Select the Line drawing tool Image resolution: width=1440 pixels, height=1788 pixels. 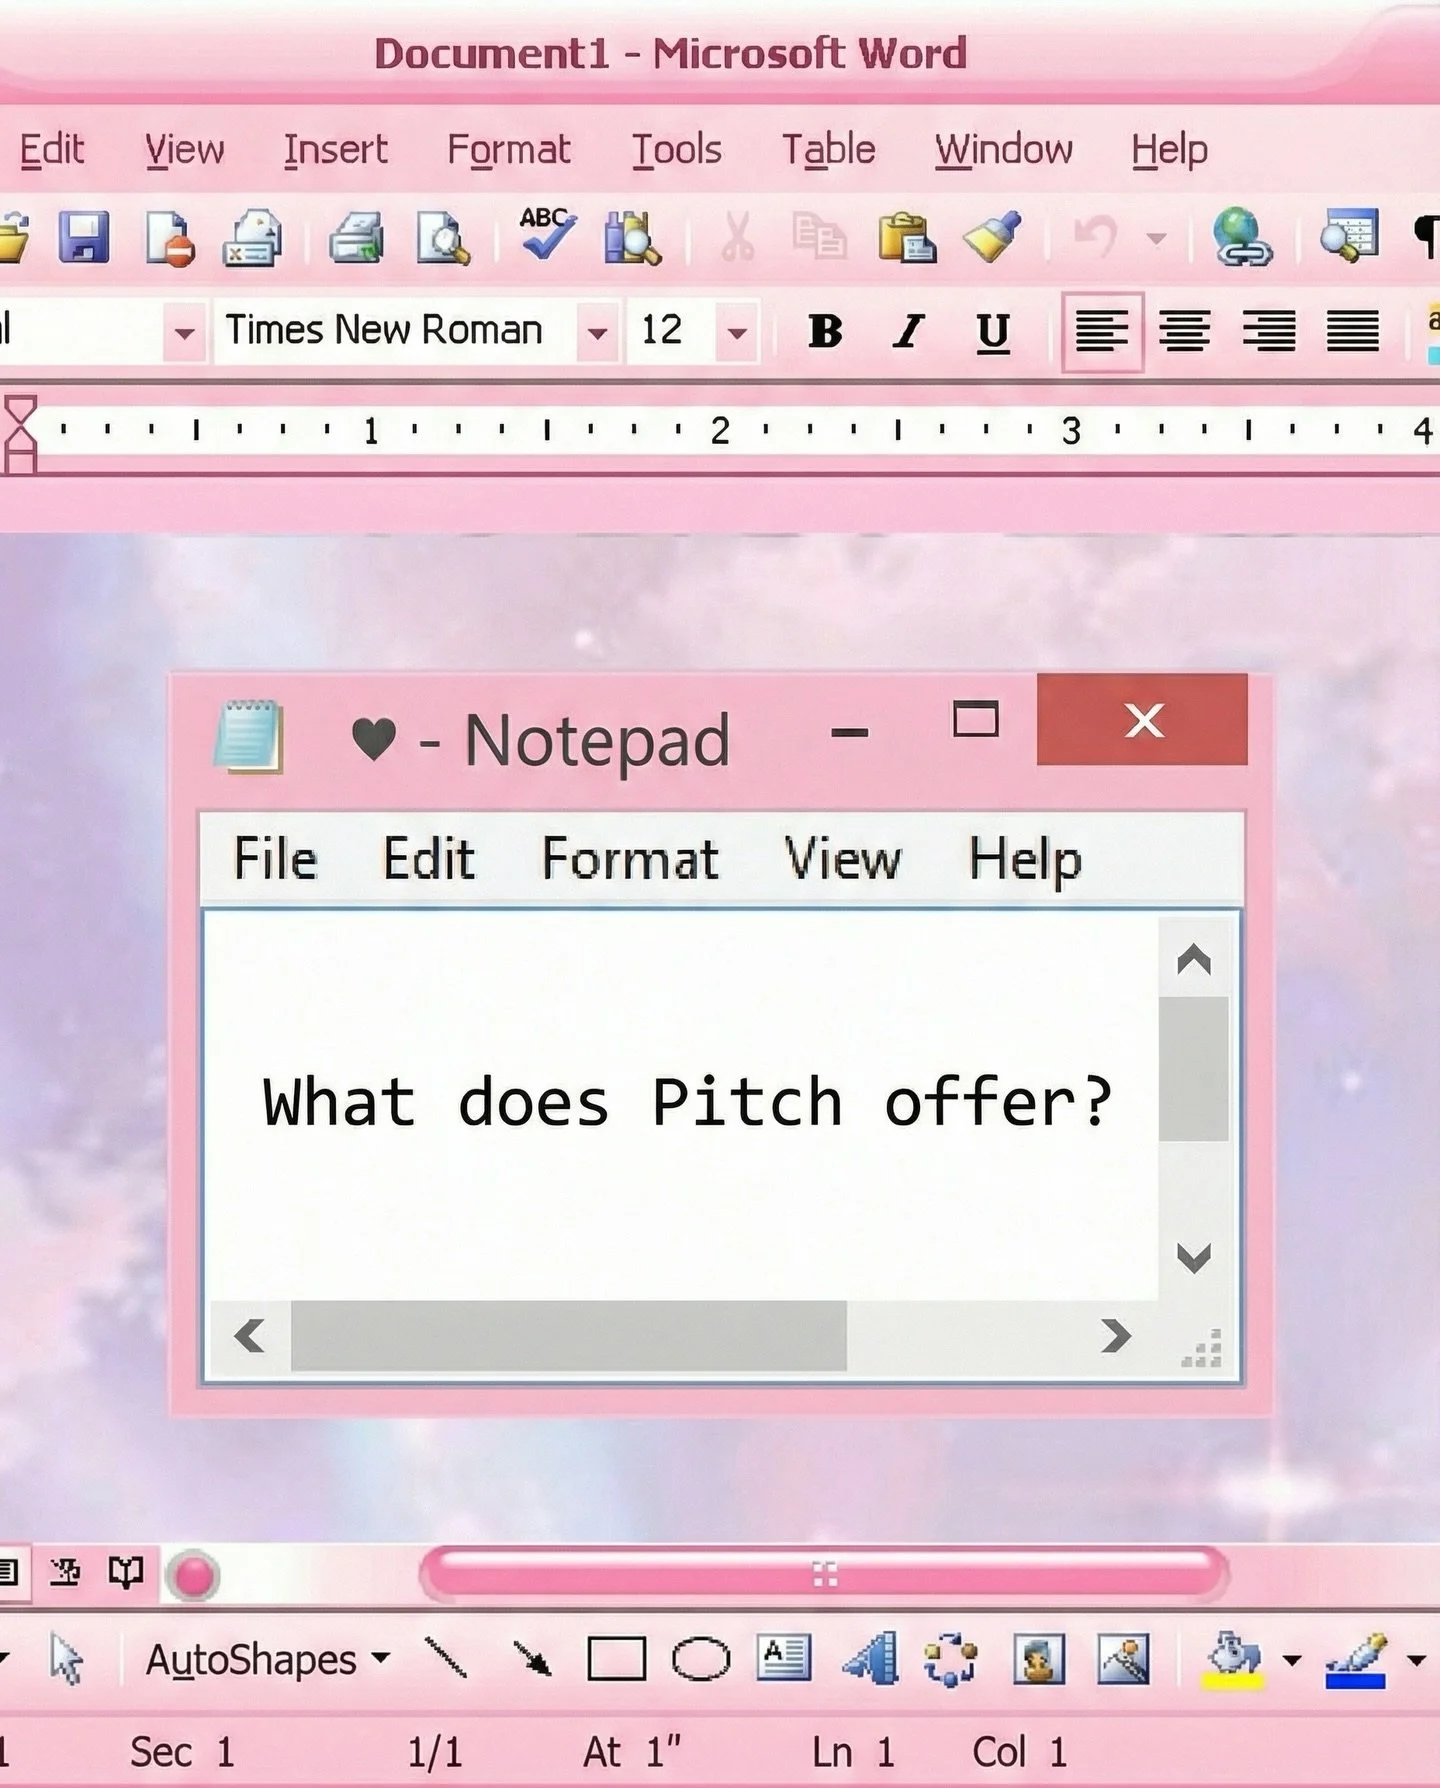pos(445,1659)
